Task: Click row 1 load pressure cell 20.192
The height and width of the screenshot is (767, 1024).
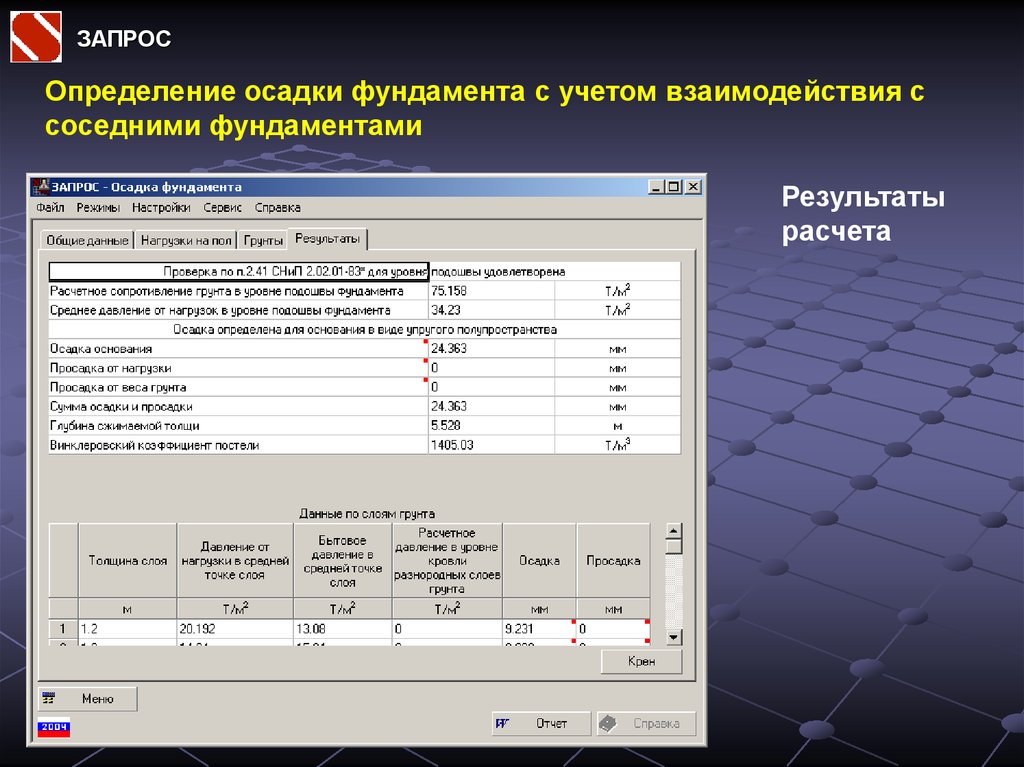Action: tap(235, 628)
